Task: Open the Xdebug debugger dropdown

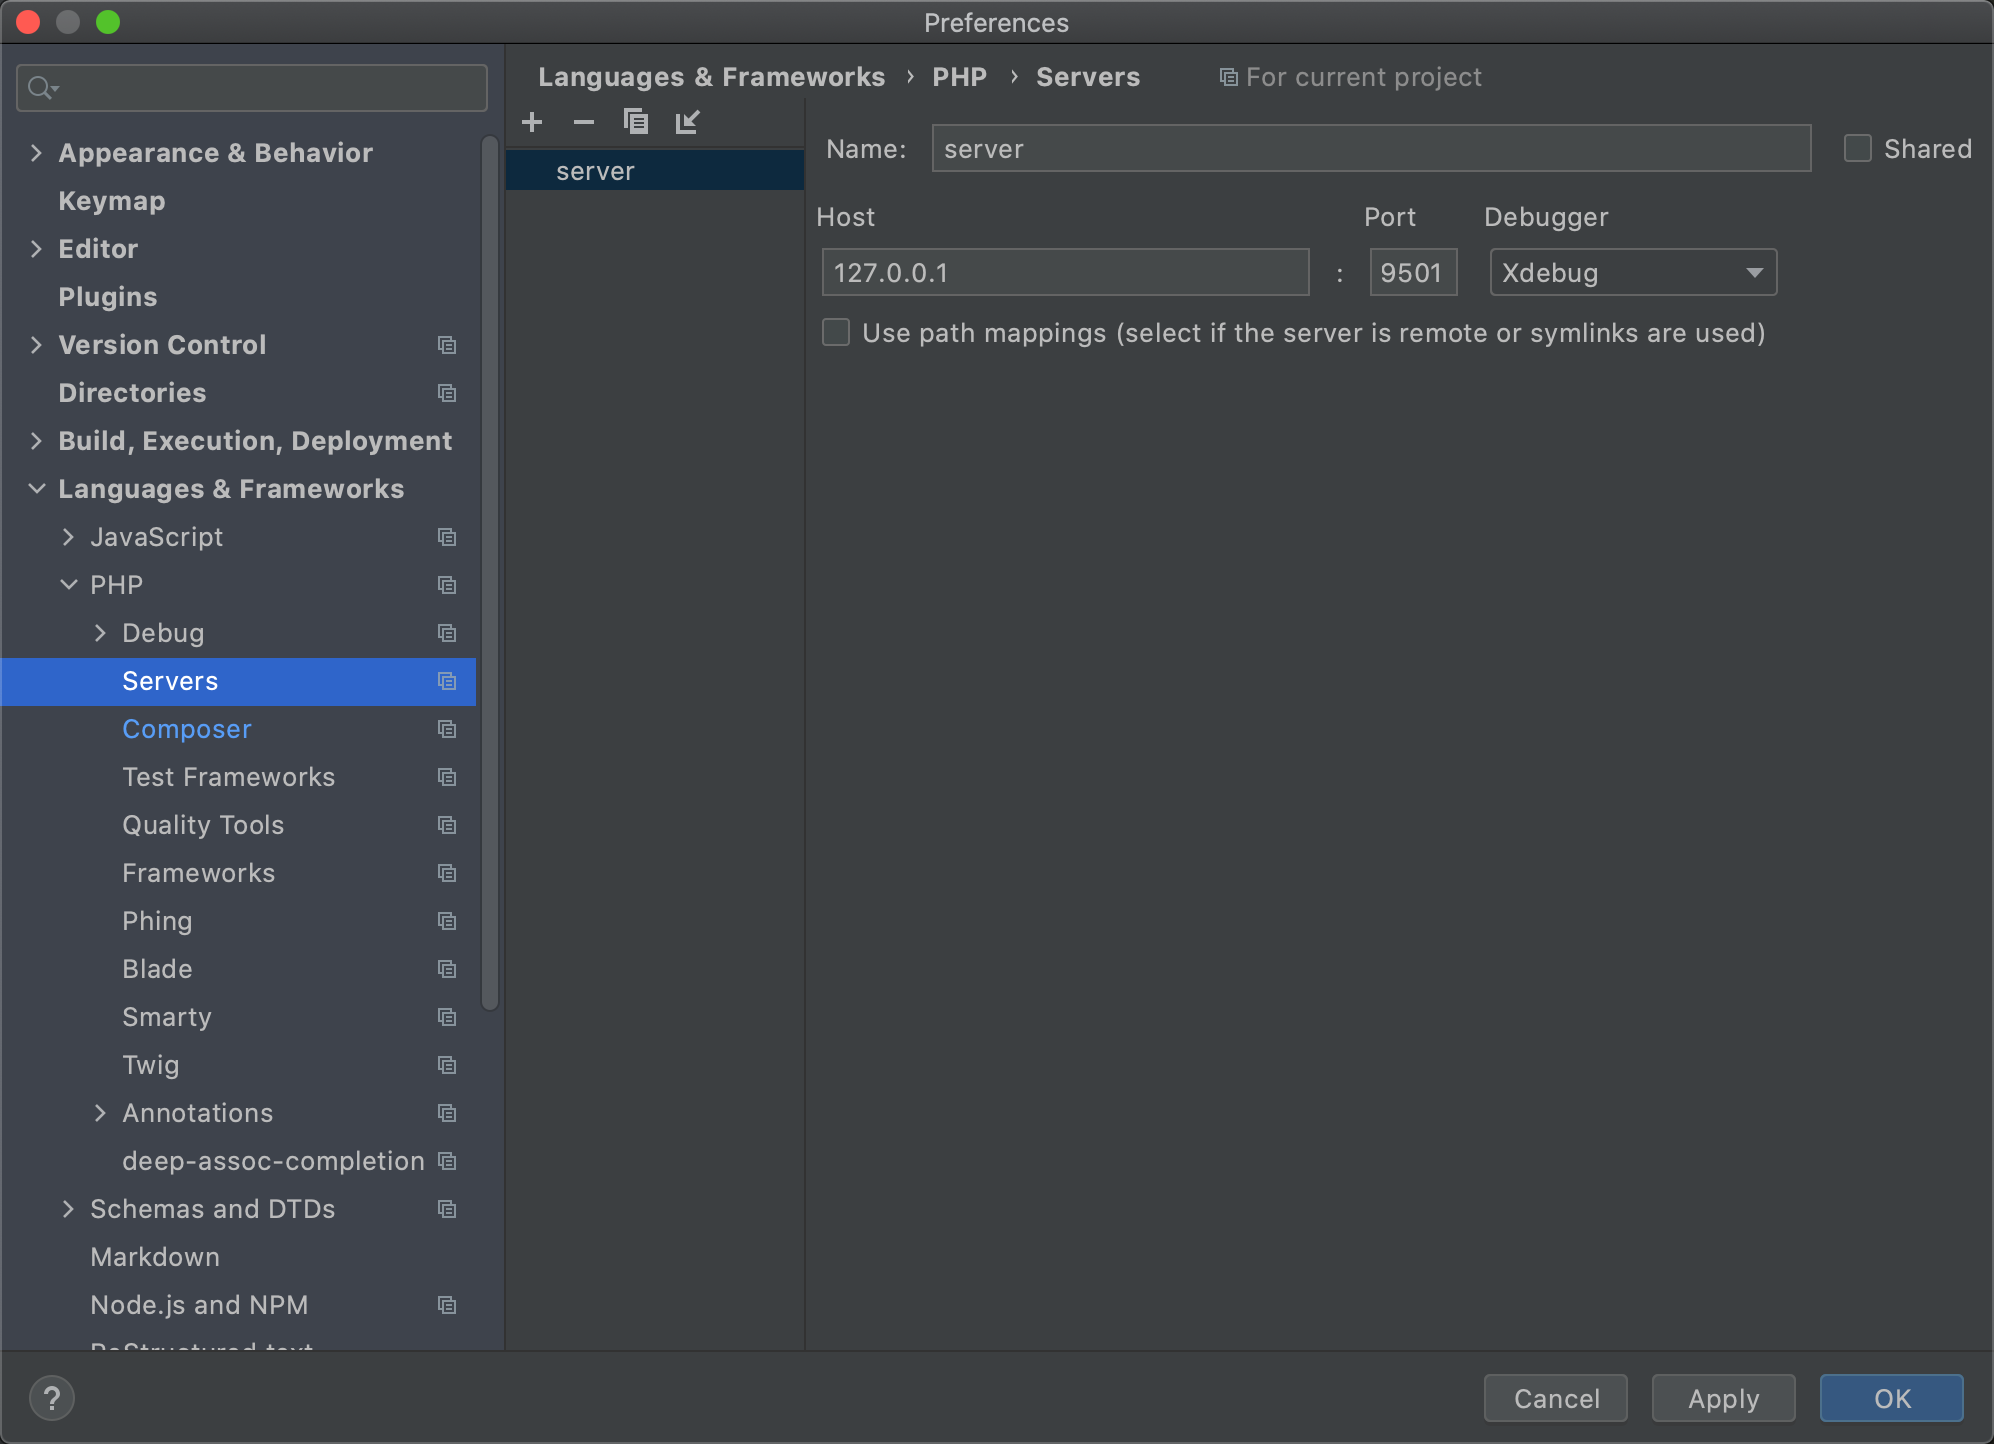Action: click(1632, 273)
